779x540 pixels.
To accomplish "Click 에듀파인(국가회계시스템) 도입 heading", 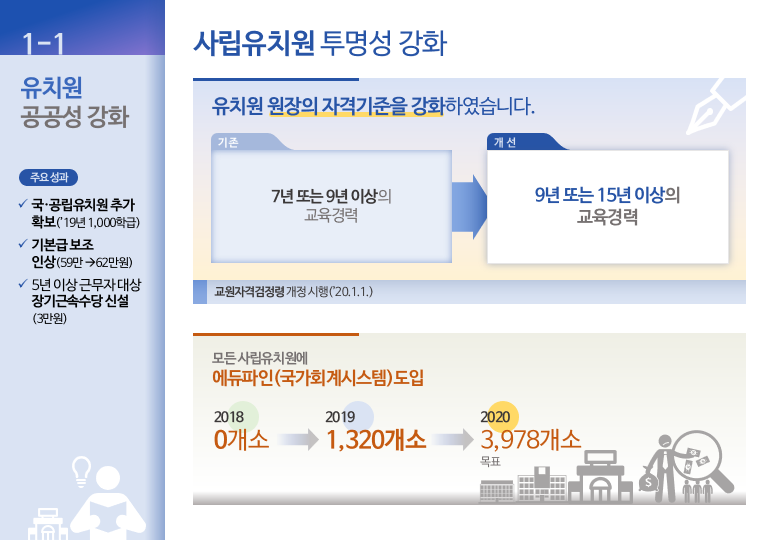I will (318, 378).
